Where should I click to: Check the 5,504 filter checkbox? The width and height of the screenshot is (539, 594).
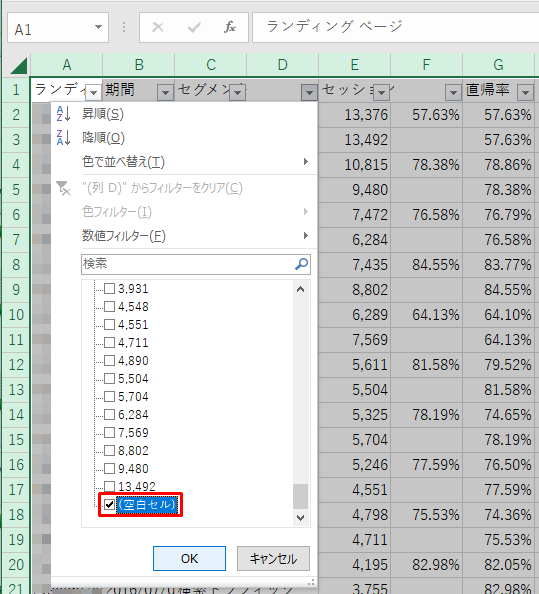pyautogui.click(x=109, y=378)
